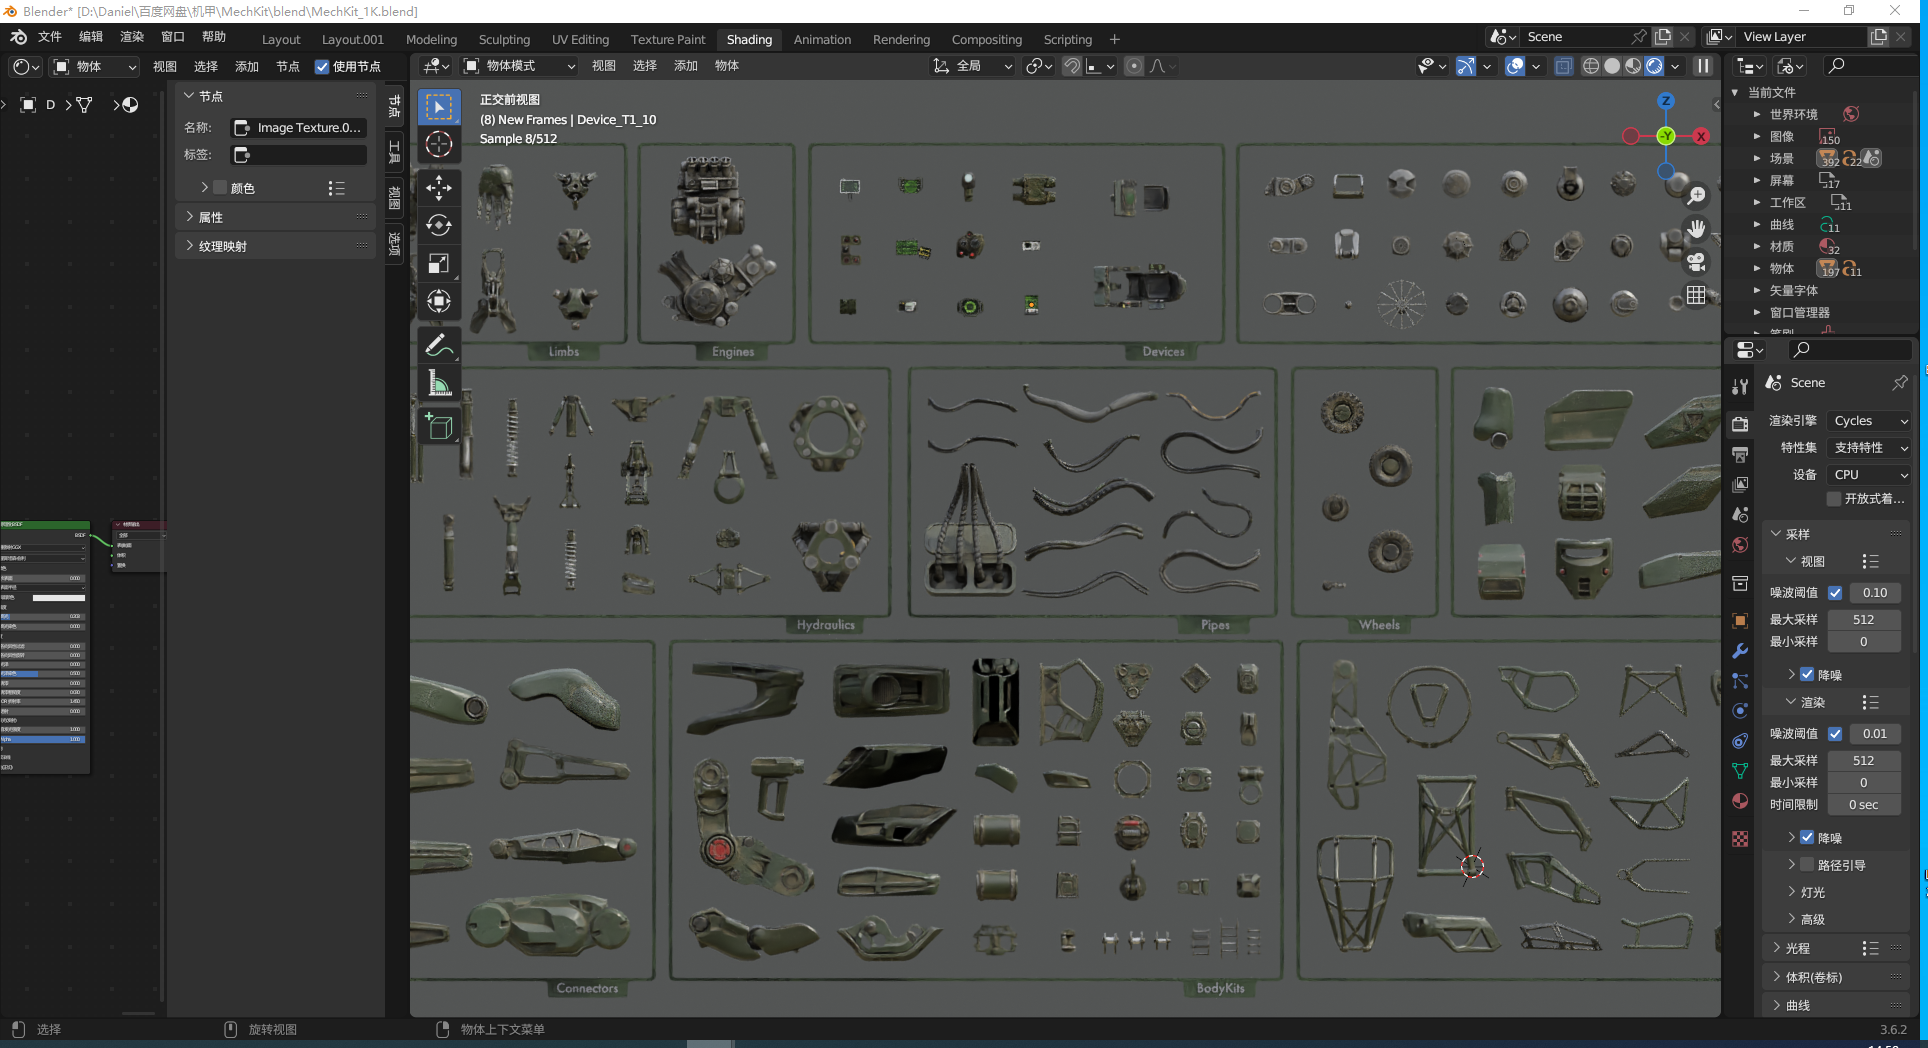The height and width of the screenshot is (1048, 1928).
Task: Choose the Annotate pencil tool
Action: coord(439,345)
